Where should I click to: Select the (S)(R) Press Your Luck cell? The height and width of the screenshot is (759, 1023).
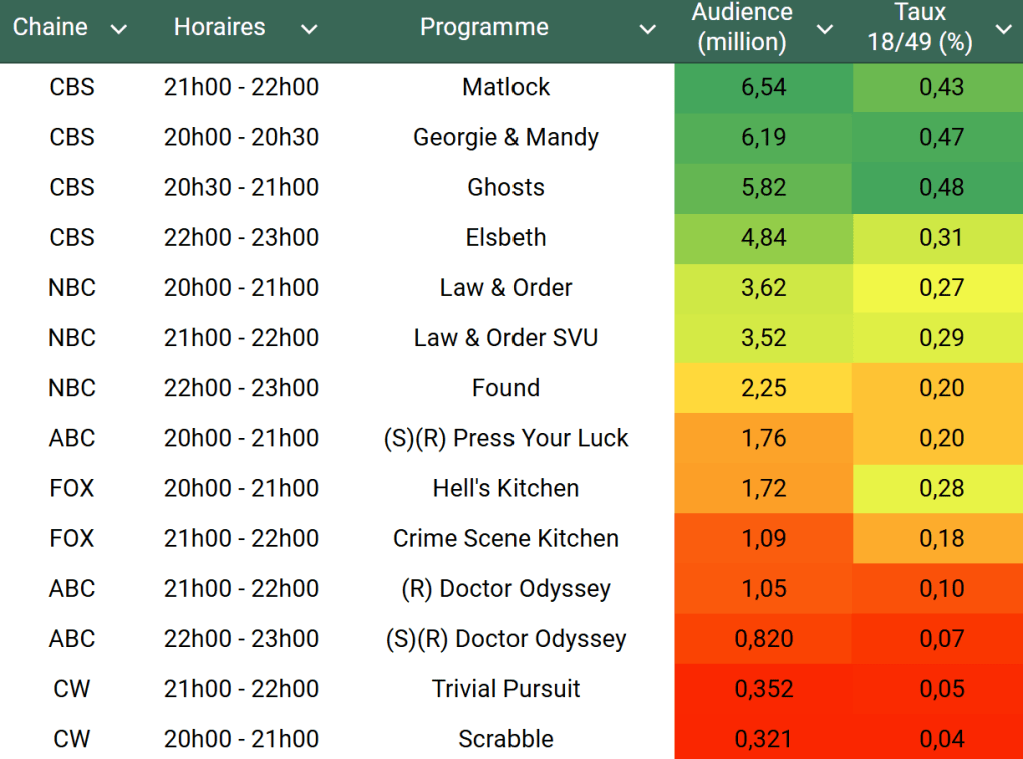[x=506, y=438]
